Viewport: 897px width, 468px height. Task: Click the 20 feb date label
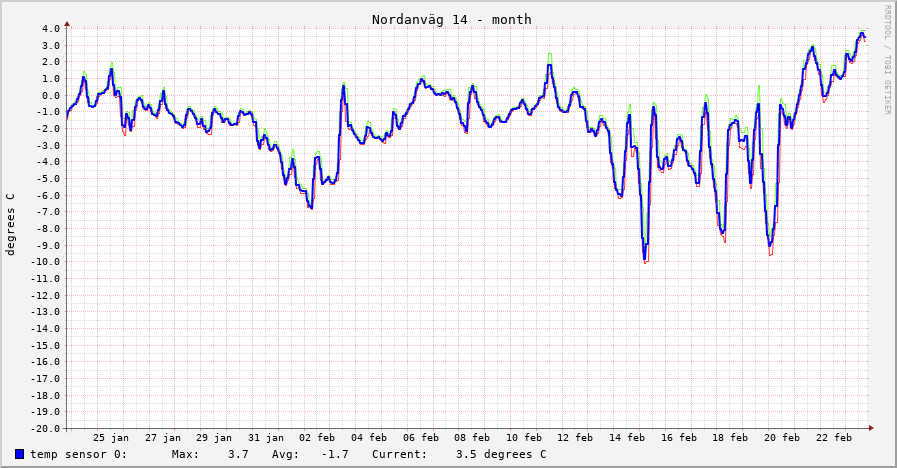[782, 438]
